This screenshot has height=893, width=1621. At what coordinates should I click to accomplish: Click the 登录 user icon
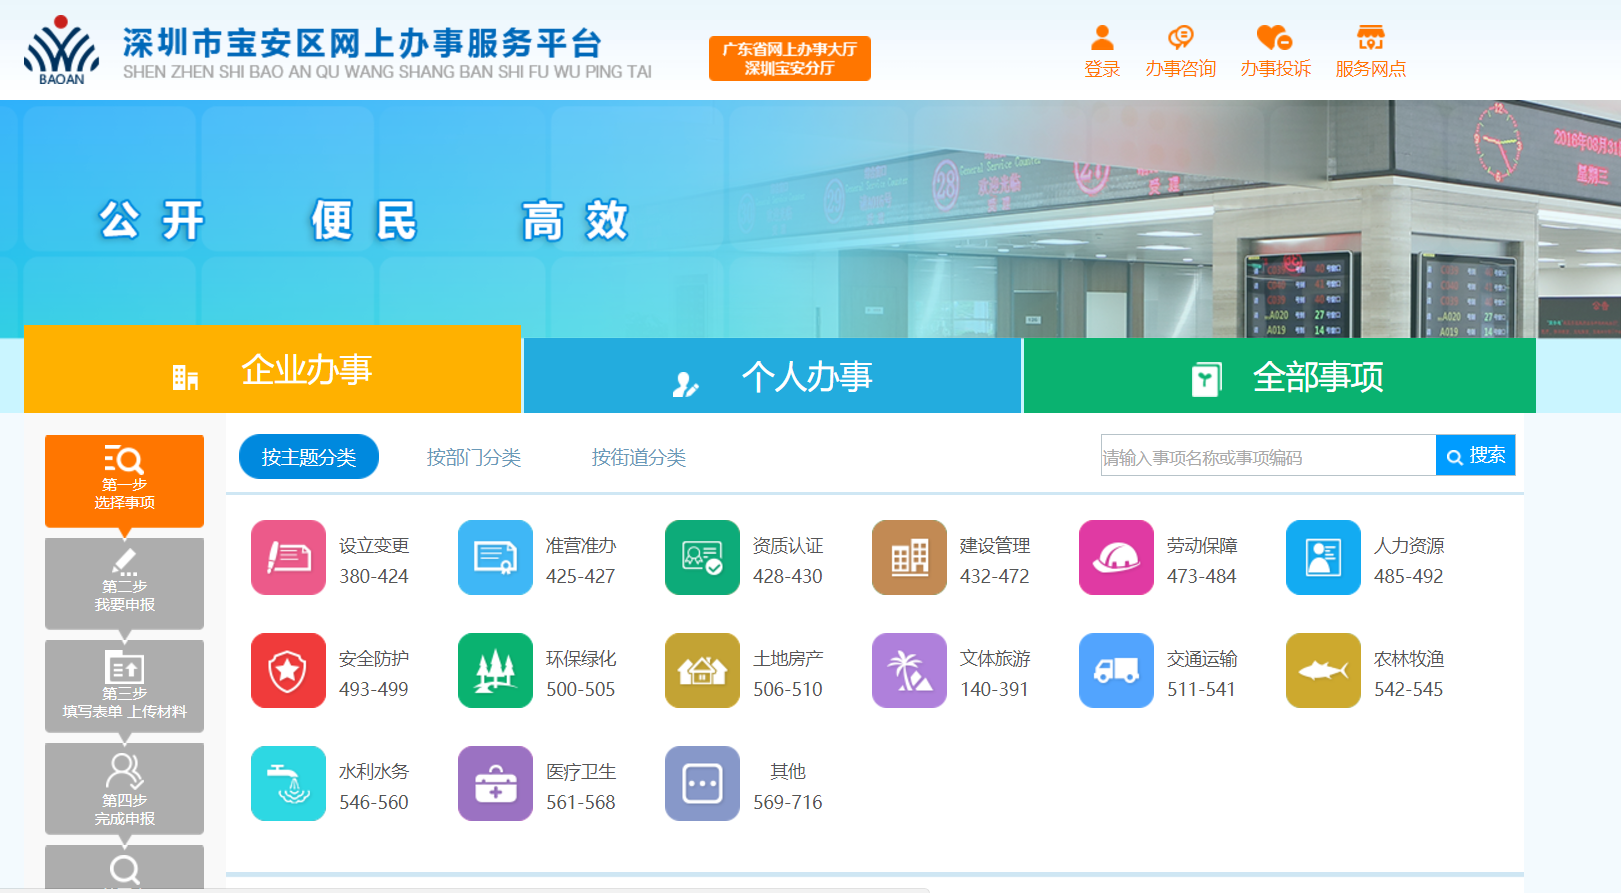click(x=1102, y=38)
